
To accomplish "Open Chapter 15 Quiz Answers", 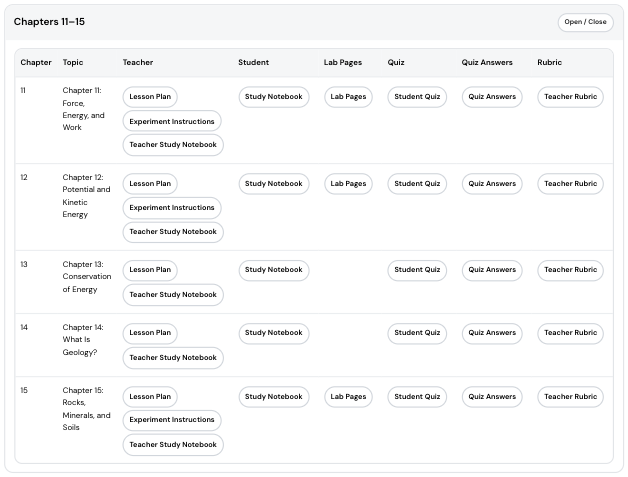I will (x=492, y=396).
